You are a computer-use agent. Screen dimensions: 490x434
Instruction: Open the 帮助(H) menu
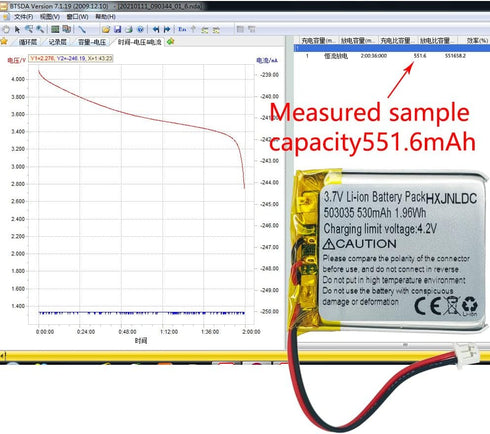[x=105, y=17]
